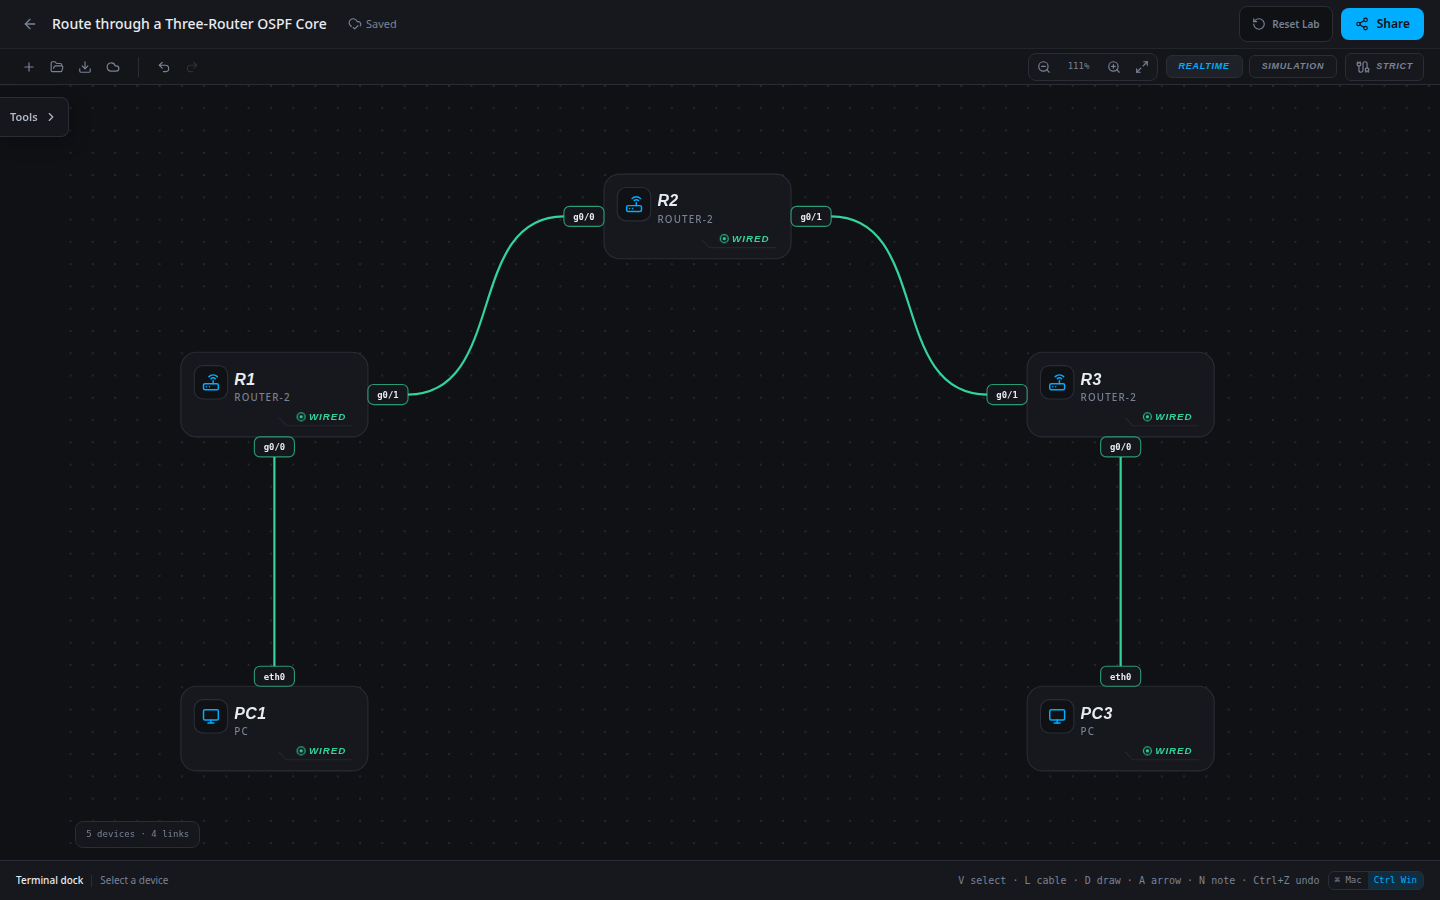Click the fit-to-screen expand icon
This screenshot has height=900, width=1440.
pos(1142,67)
